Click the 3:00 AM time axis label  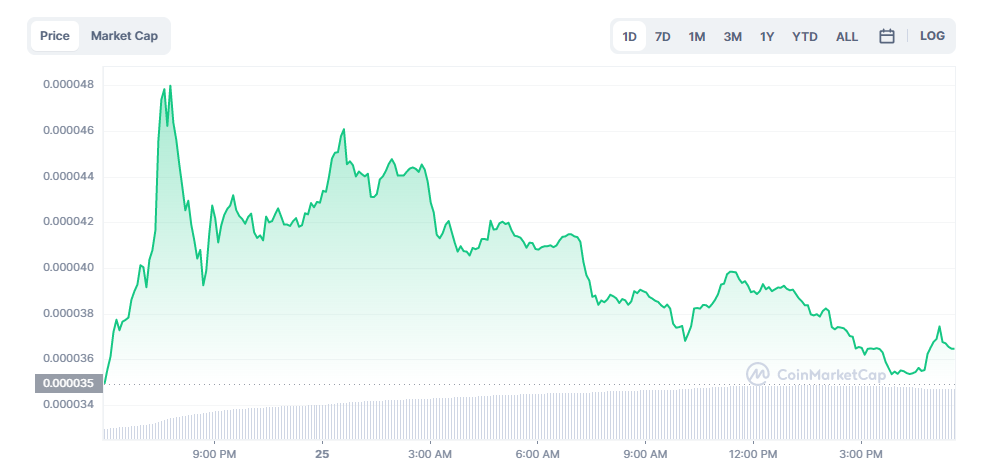tap(430, 453)
